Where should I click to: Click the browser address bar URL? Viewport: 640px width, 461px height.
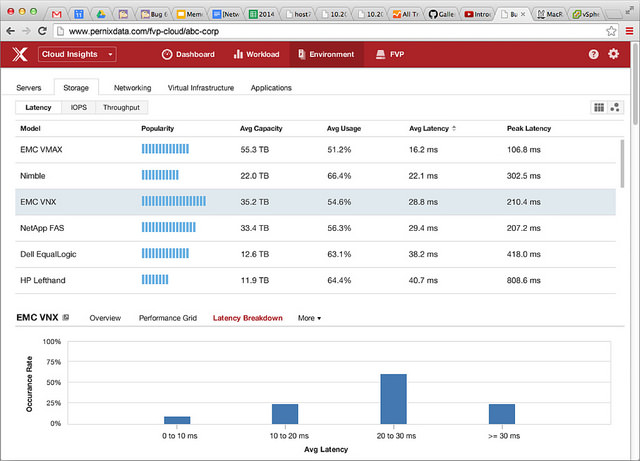pyautogui.click(x=144, y=31)
